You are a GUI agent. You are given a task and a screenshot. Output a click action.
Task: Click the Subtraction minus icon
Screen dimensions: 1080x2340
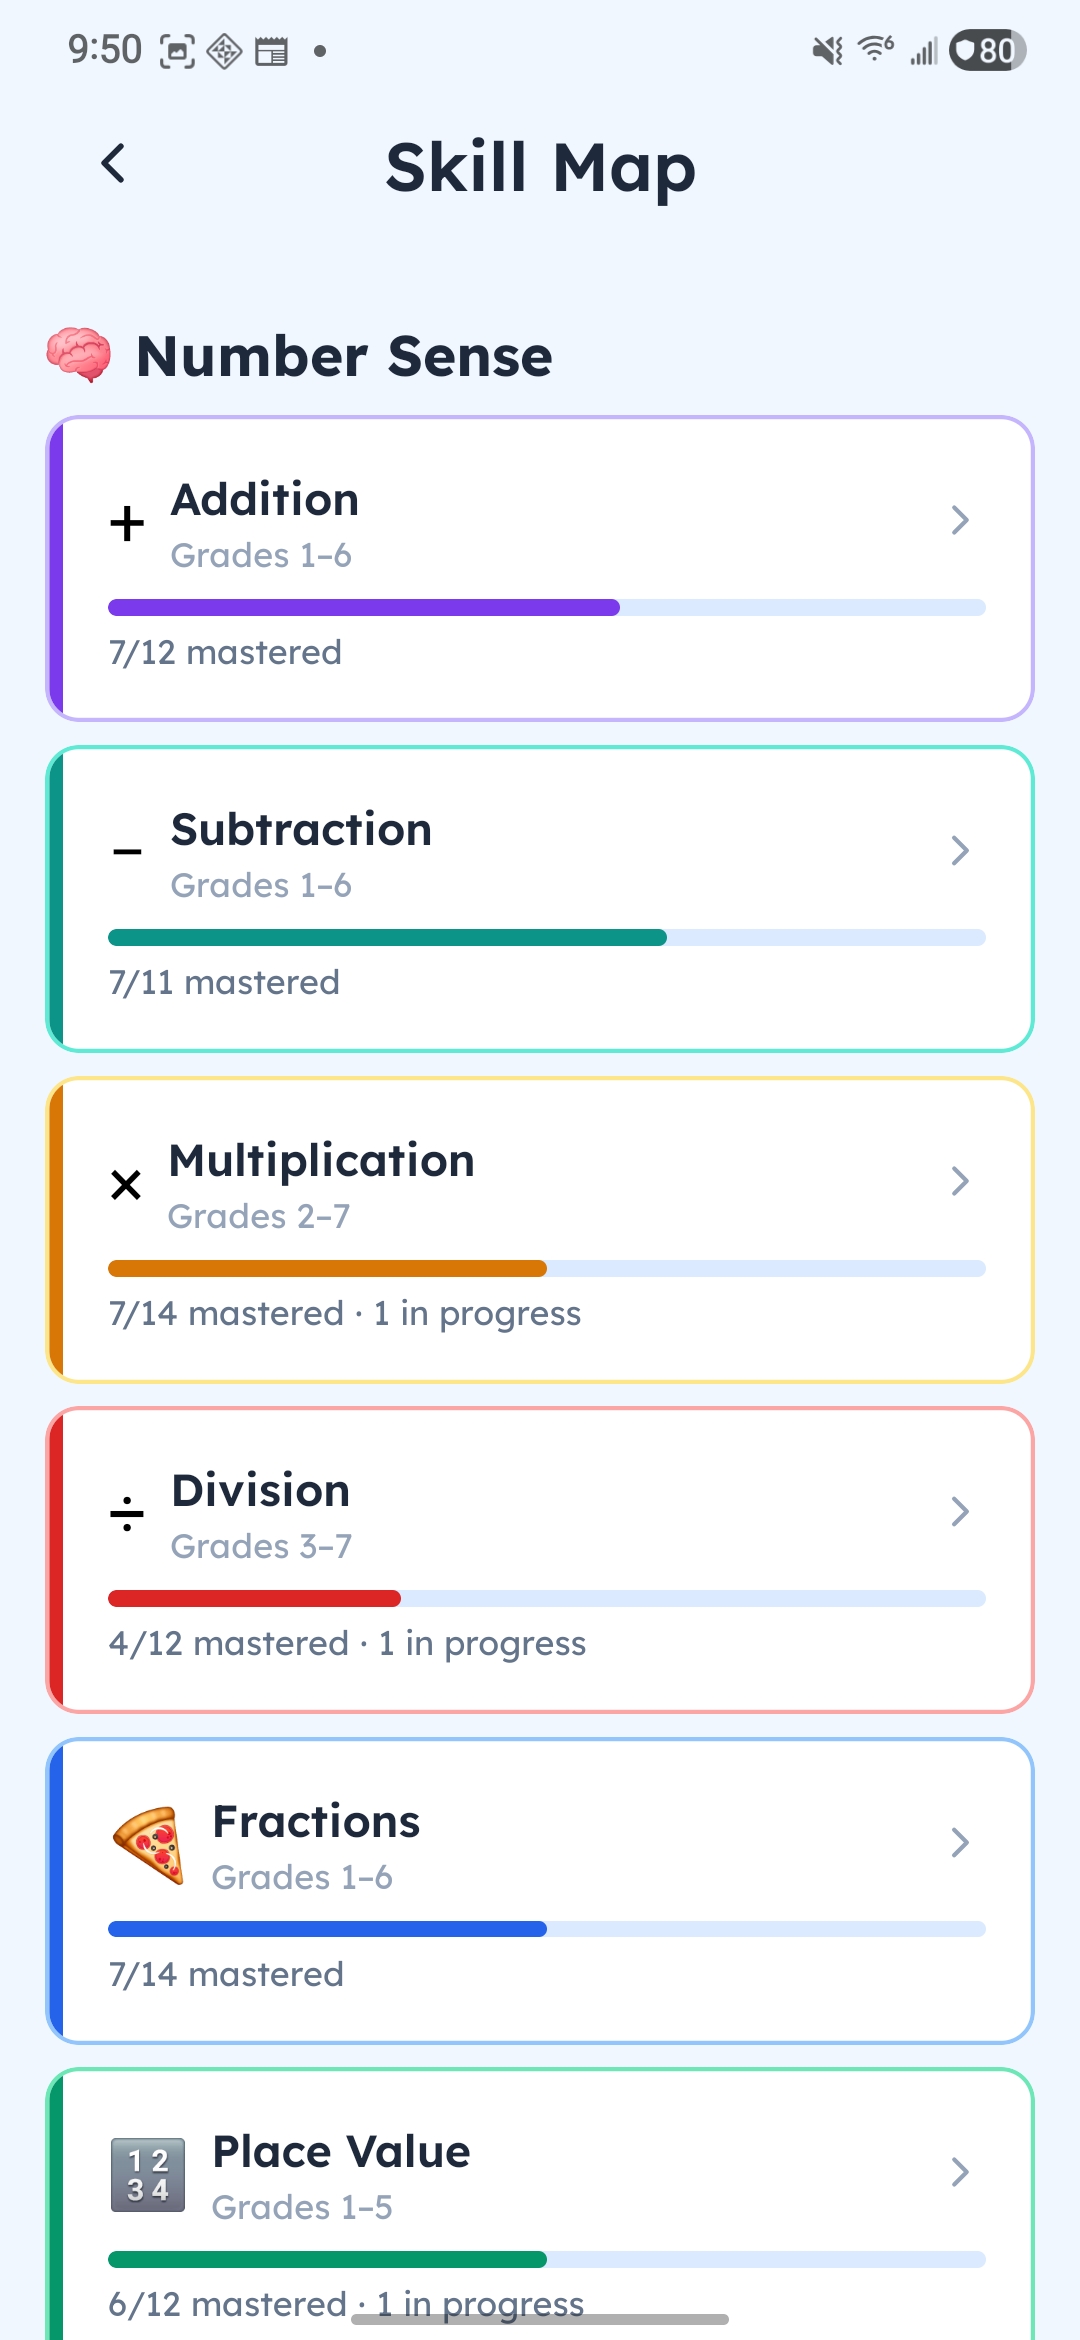[x=126, y=850]
